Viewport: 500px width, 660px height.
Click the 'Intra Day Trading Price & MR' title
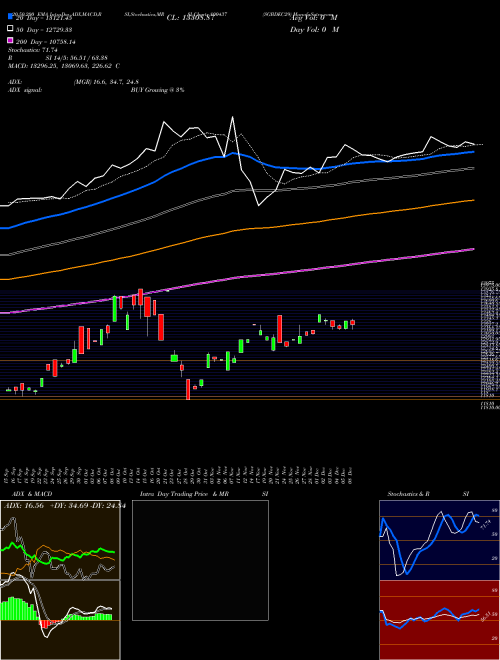[x=184, y=494]
